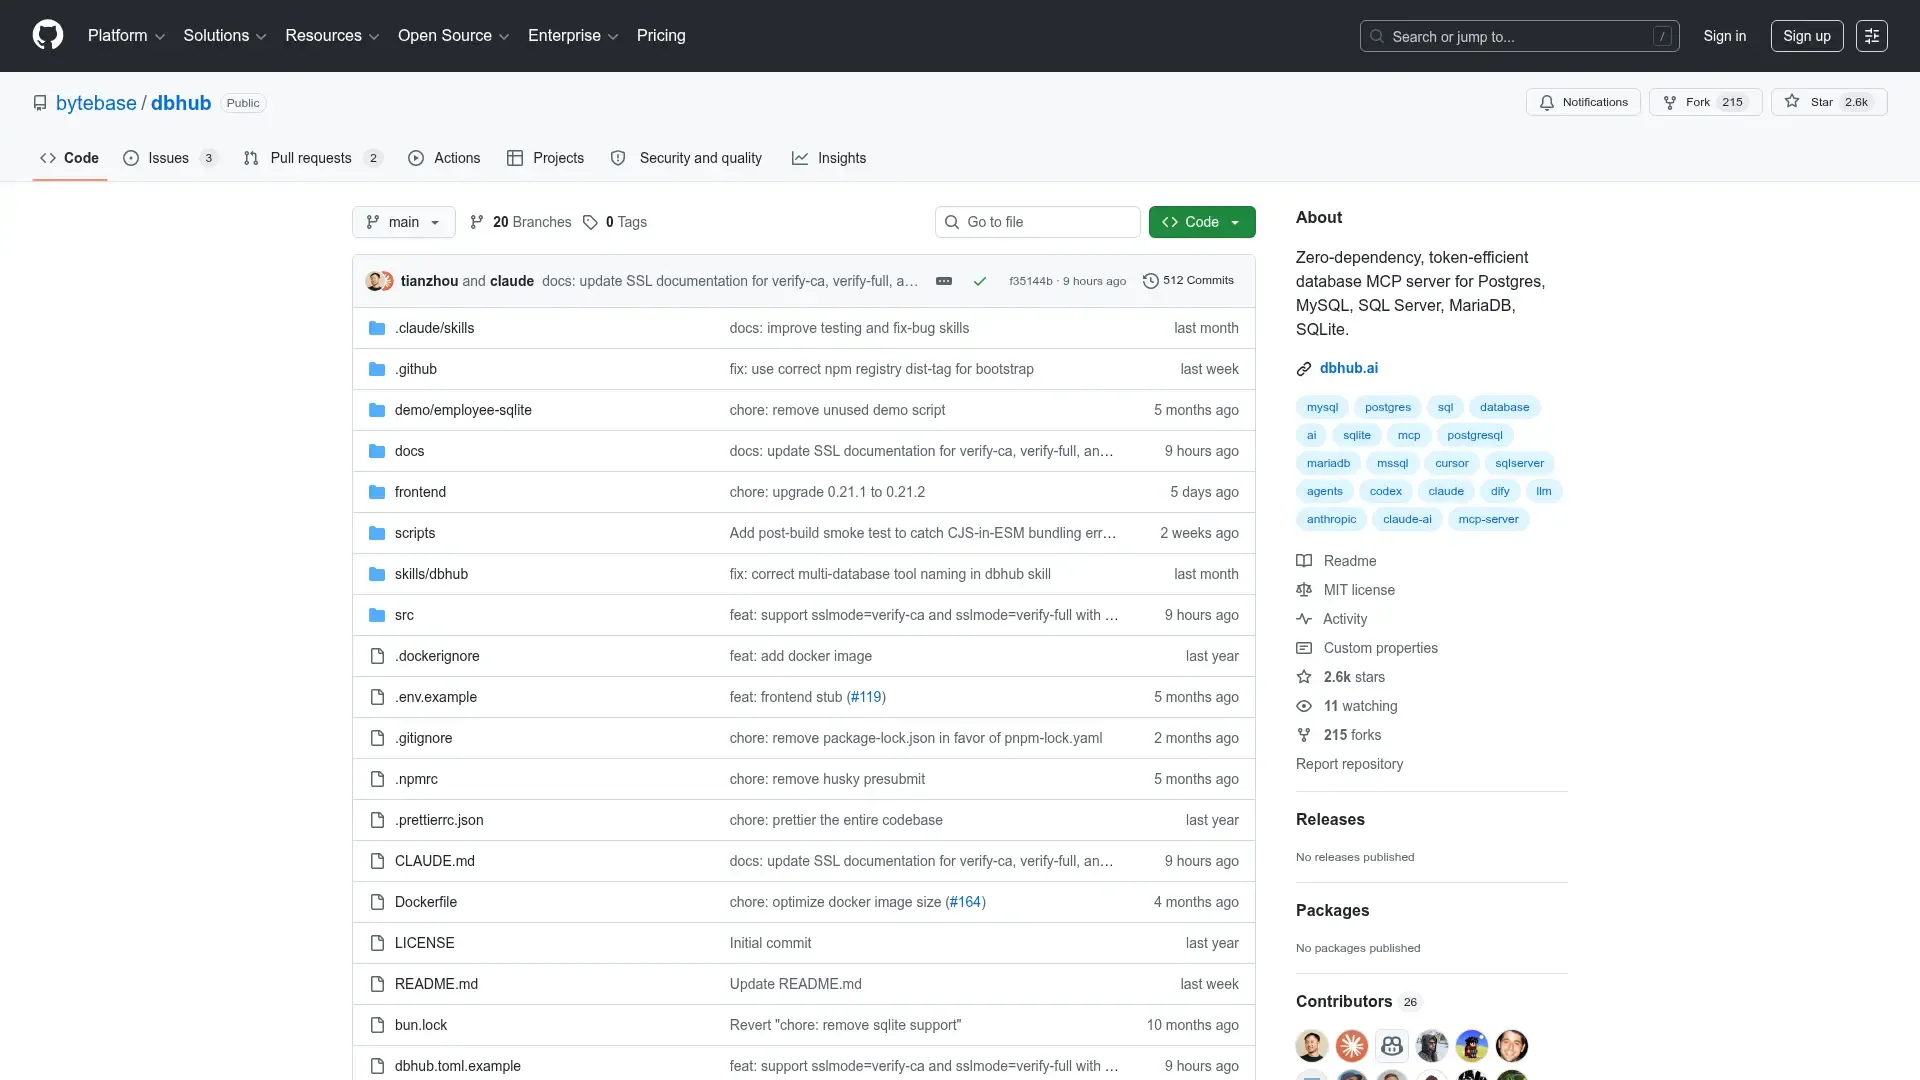Click the Sign in link
1920x1080 pixels.
click(1724, 36)
